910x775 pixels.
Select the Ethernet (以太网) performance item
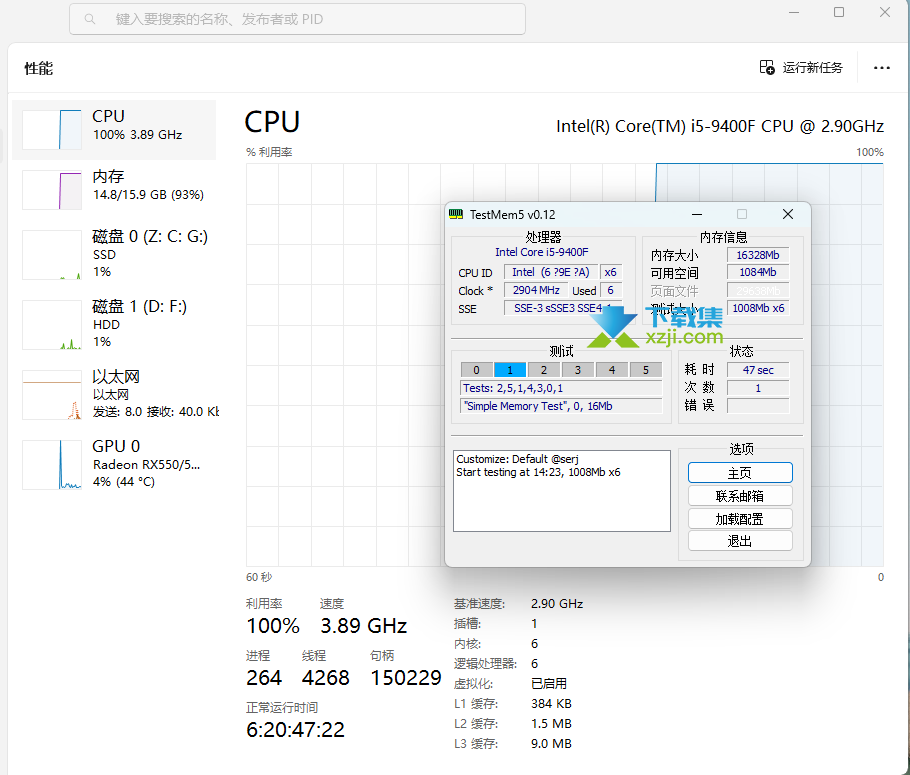point(114,394)
